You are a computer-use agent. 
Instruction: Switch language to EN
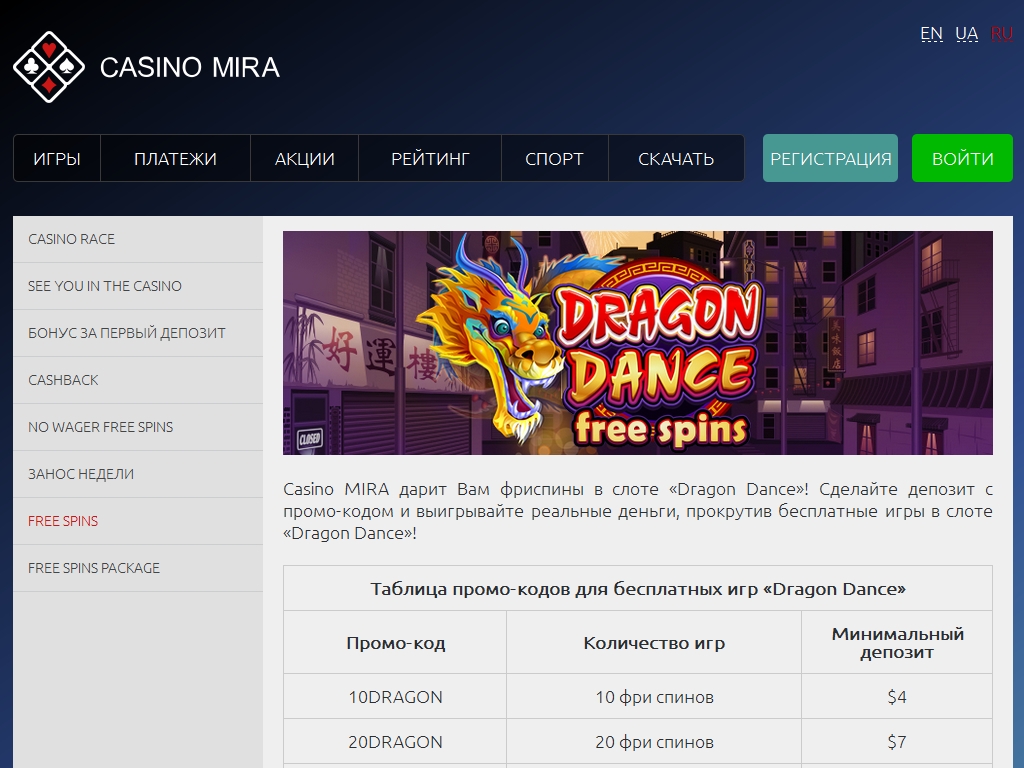[931, 34]
